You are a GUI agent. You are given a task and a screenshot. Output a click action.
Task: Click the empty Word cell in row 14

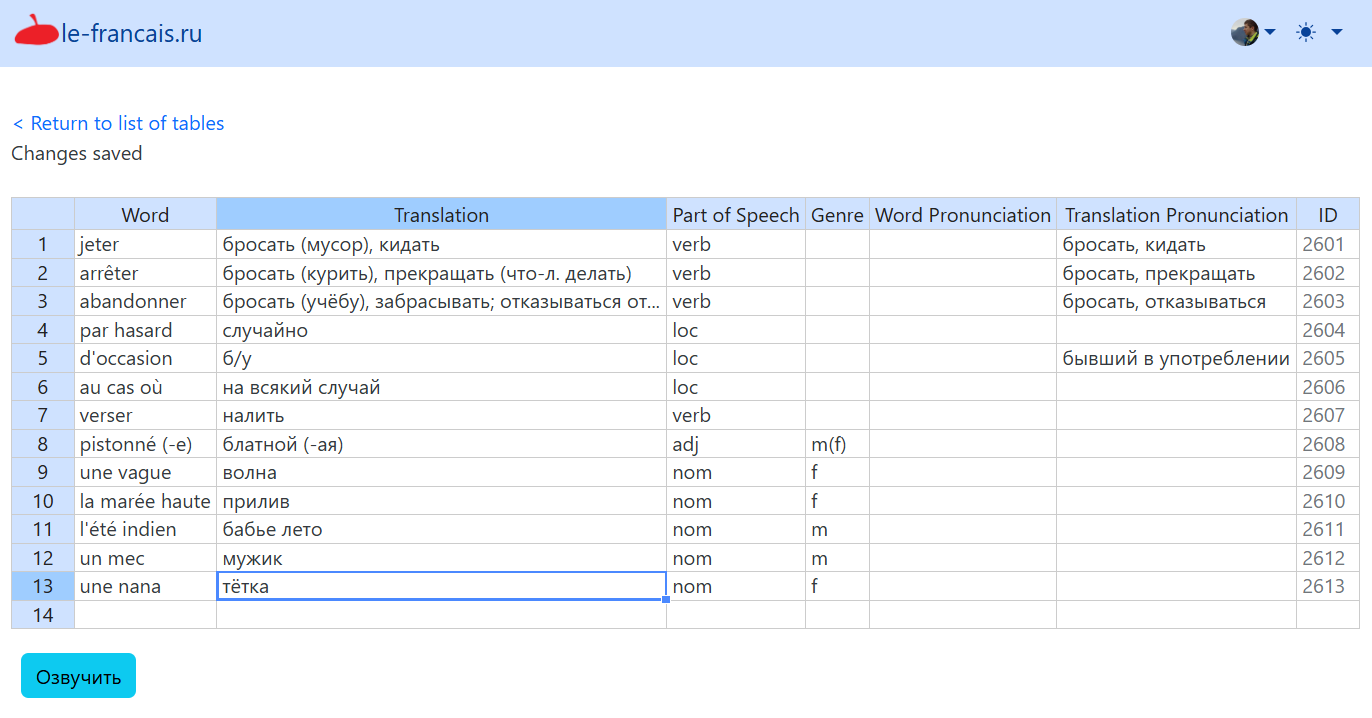(x=145, y=615)
